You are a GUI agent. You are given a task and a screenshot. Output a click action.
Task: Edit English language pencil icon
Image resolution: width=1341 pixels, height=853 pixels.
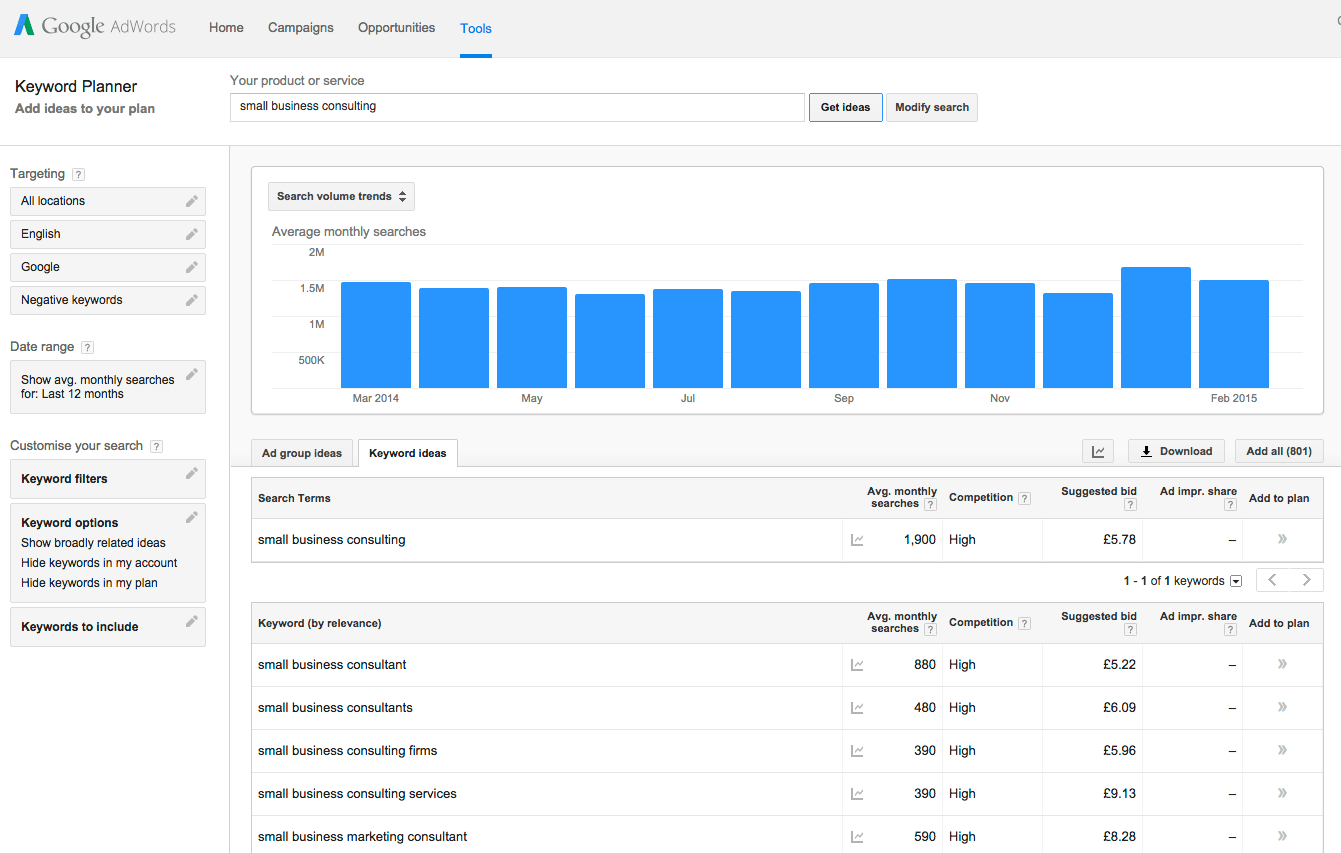191,234
